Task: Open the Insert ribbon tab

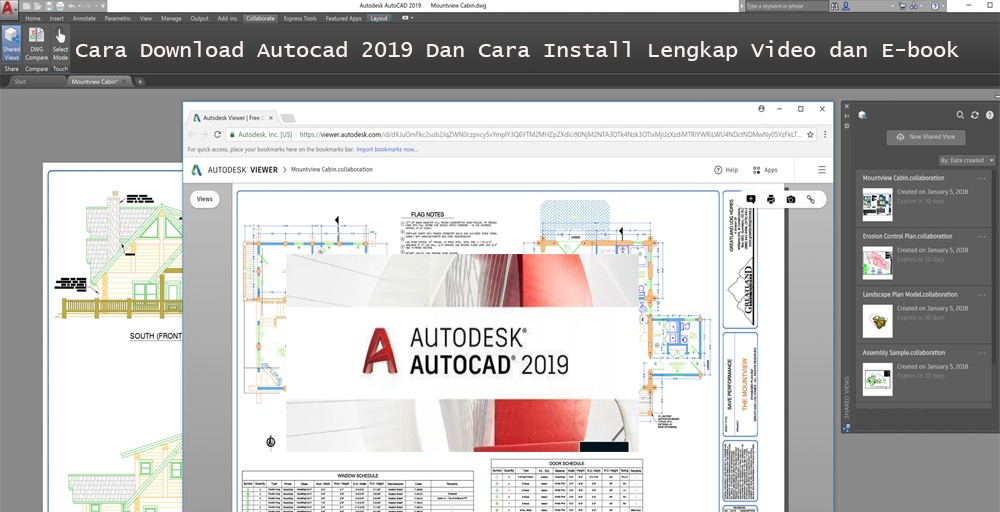Action: tap(57, 18)
